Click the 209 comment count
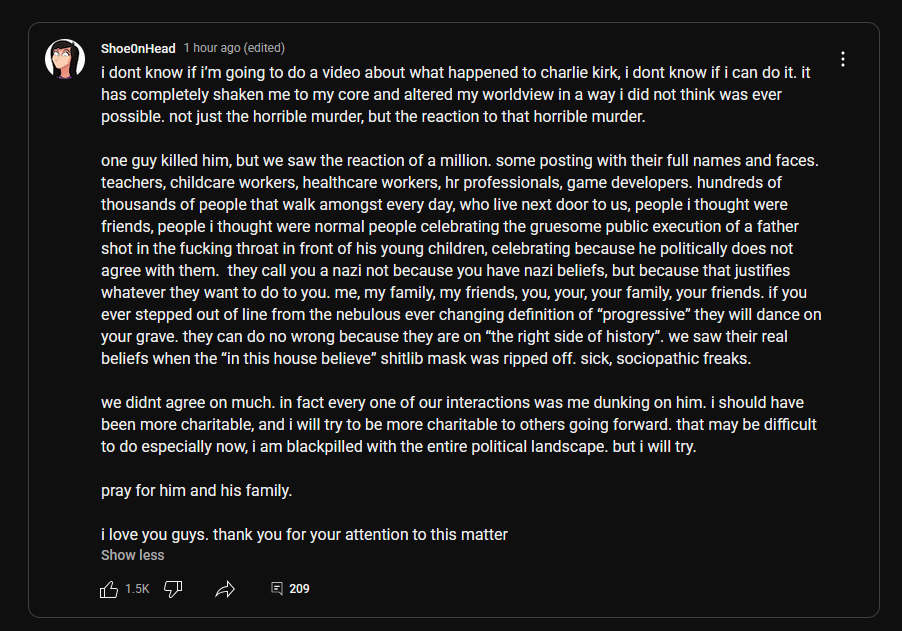Screen dimensions: 902x631 299,589
